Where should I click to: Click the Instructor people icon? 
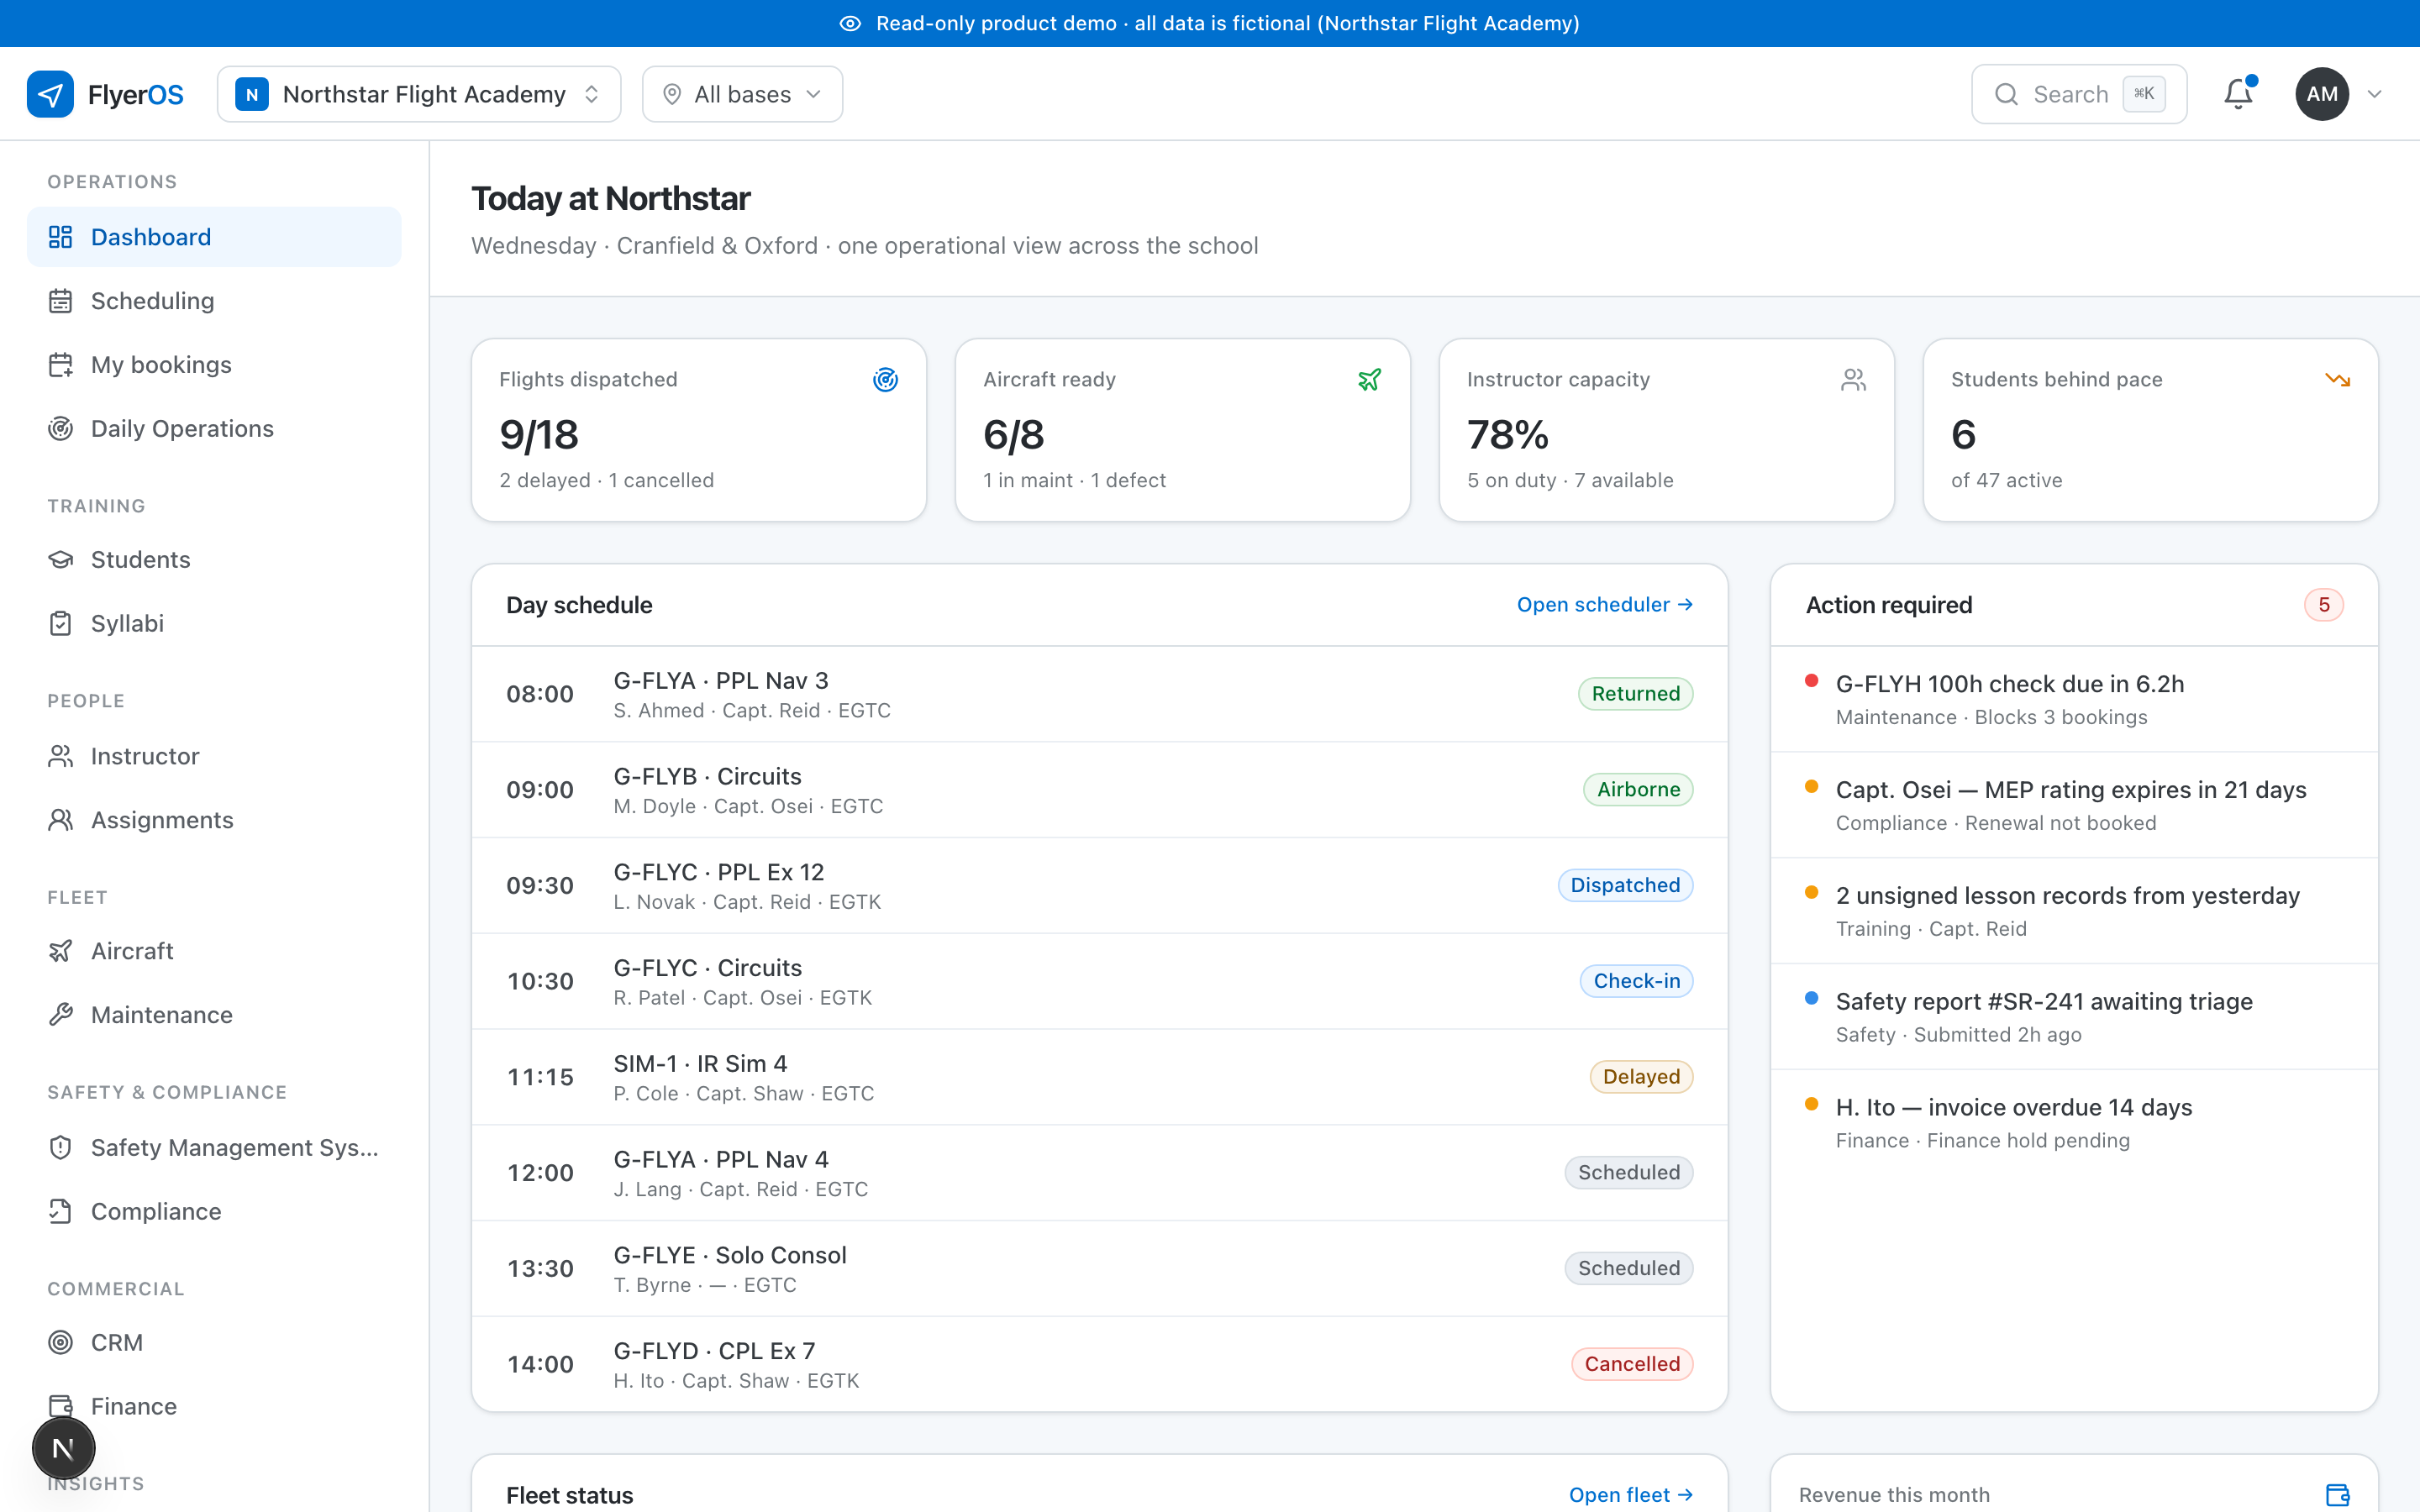(x=61, y=757)
